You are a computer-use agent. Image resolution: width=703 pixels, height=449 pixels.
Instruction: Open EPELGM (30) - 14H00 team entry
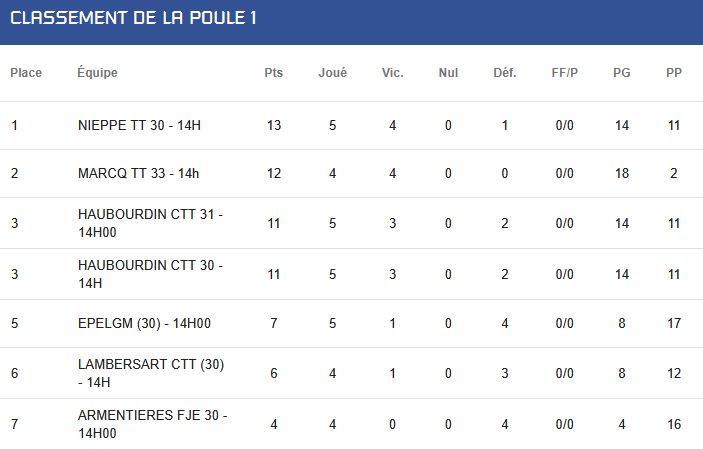[x=144, y=323]
